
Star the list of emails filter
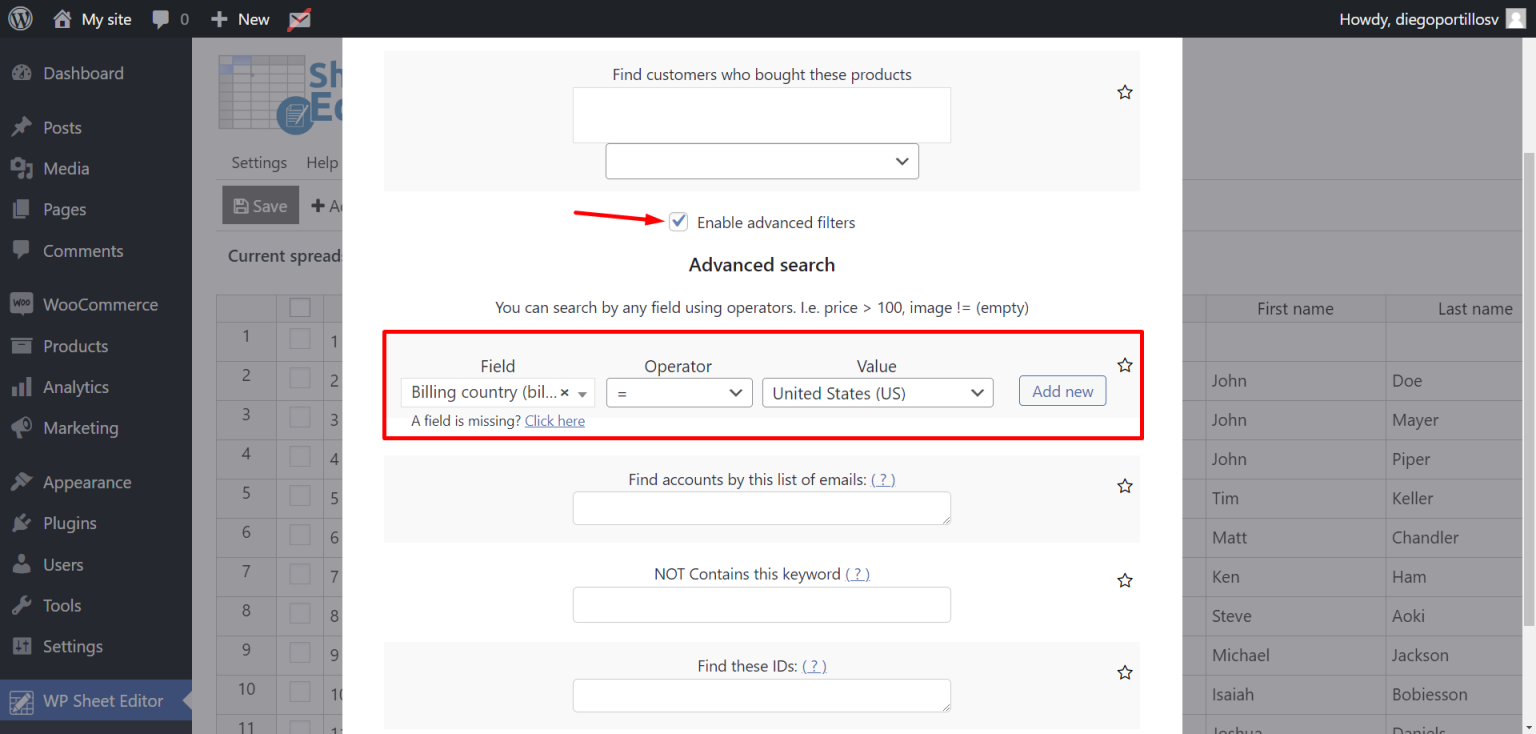coord(1125,486)
